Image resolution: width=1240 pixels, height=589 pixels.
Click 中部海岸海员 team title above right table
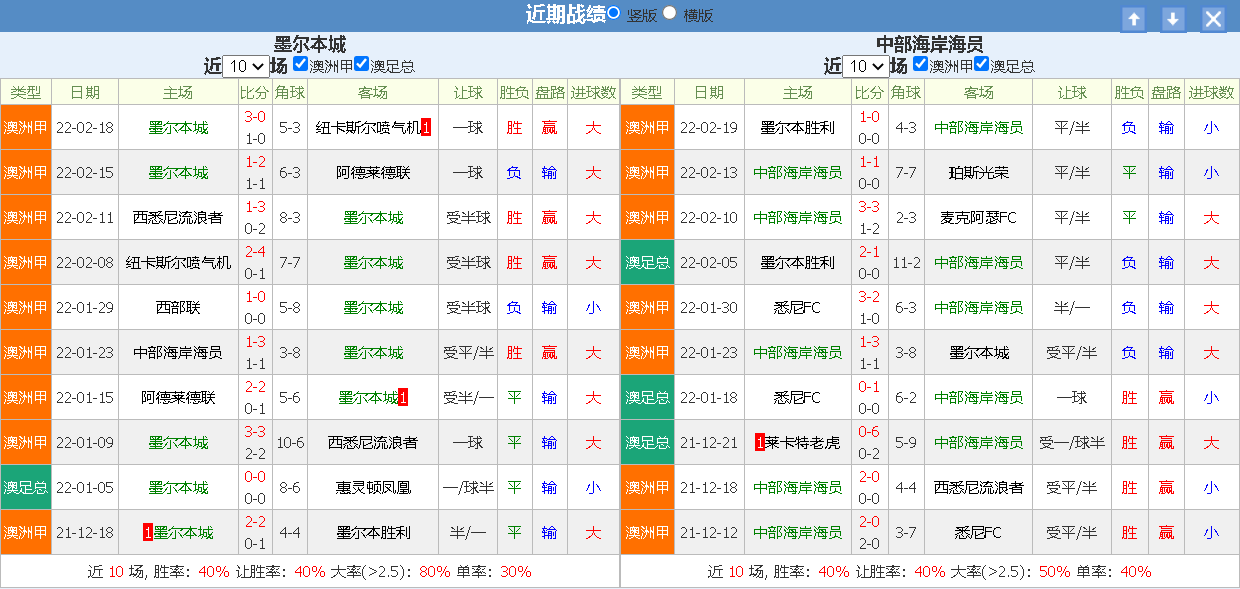930,44
